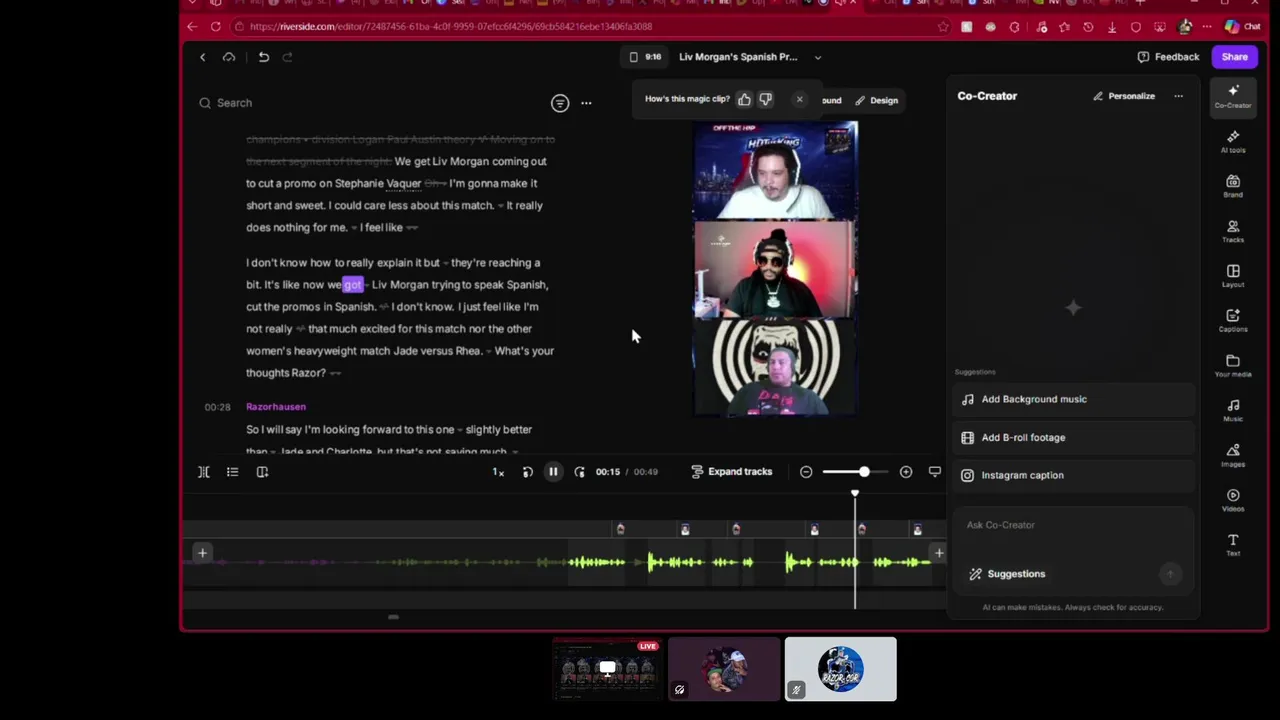Open the Images panel
Screen dimensions: 1280x720
[x=1233, y=455]
